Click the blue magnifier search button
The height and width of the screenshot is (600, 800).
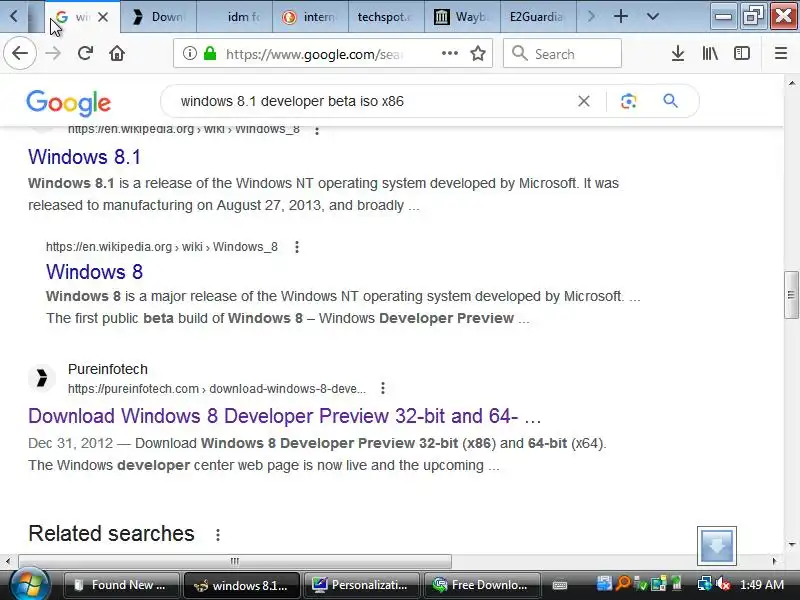click(670, 101)
